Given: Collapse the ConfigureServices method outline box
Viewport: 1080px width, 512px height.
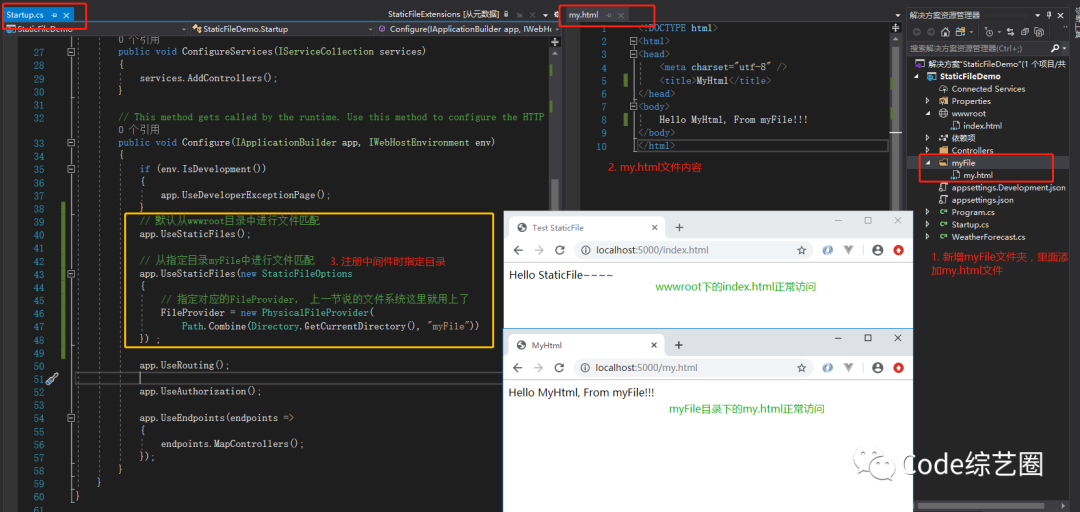Looking at the screenshot, I should click(71, 52).
